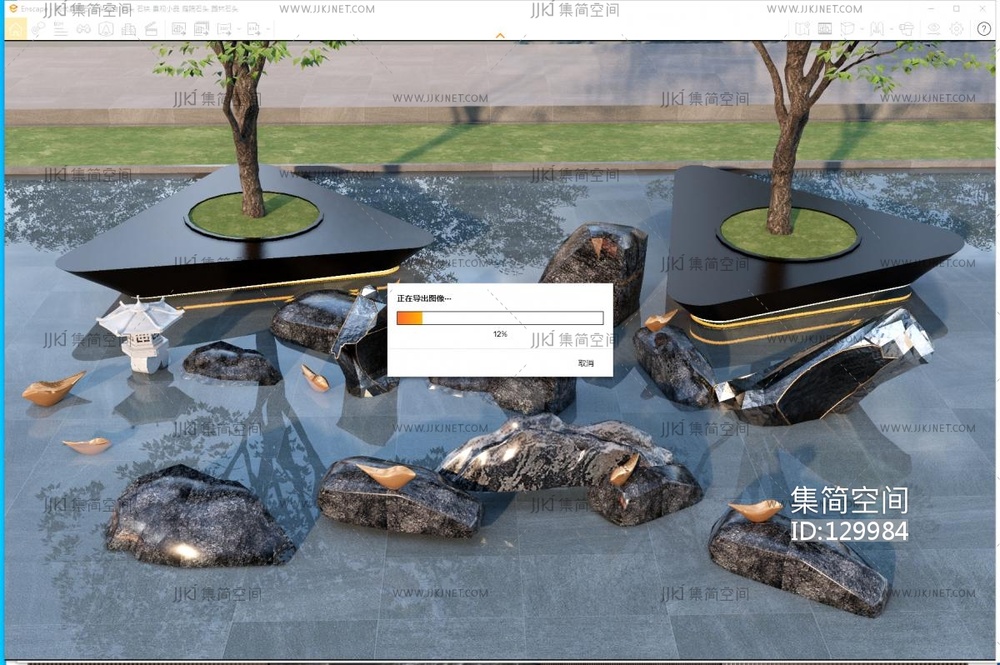Click the 正在导出图像 dialog title text
Screen dimensions: 1000x665
pyautogui.click(x=424, y=298)
